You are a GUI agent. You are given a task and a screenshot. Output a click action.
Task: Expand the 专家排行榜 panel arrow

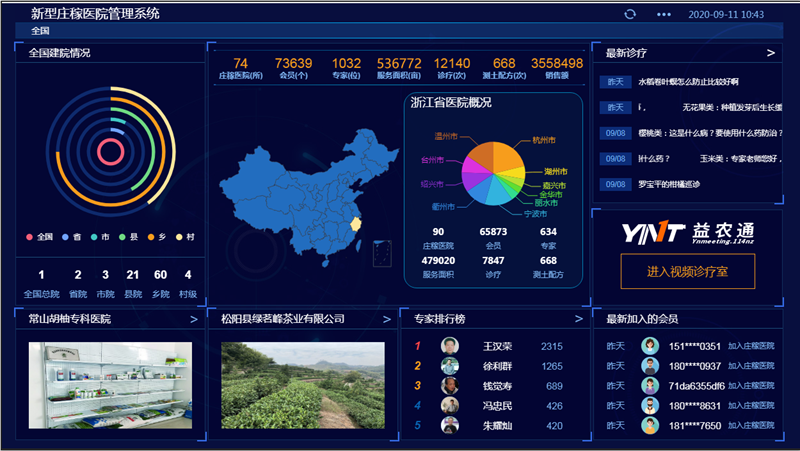[x=578, y=319]
